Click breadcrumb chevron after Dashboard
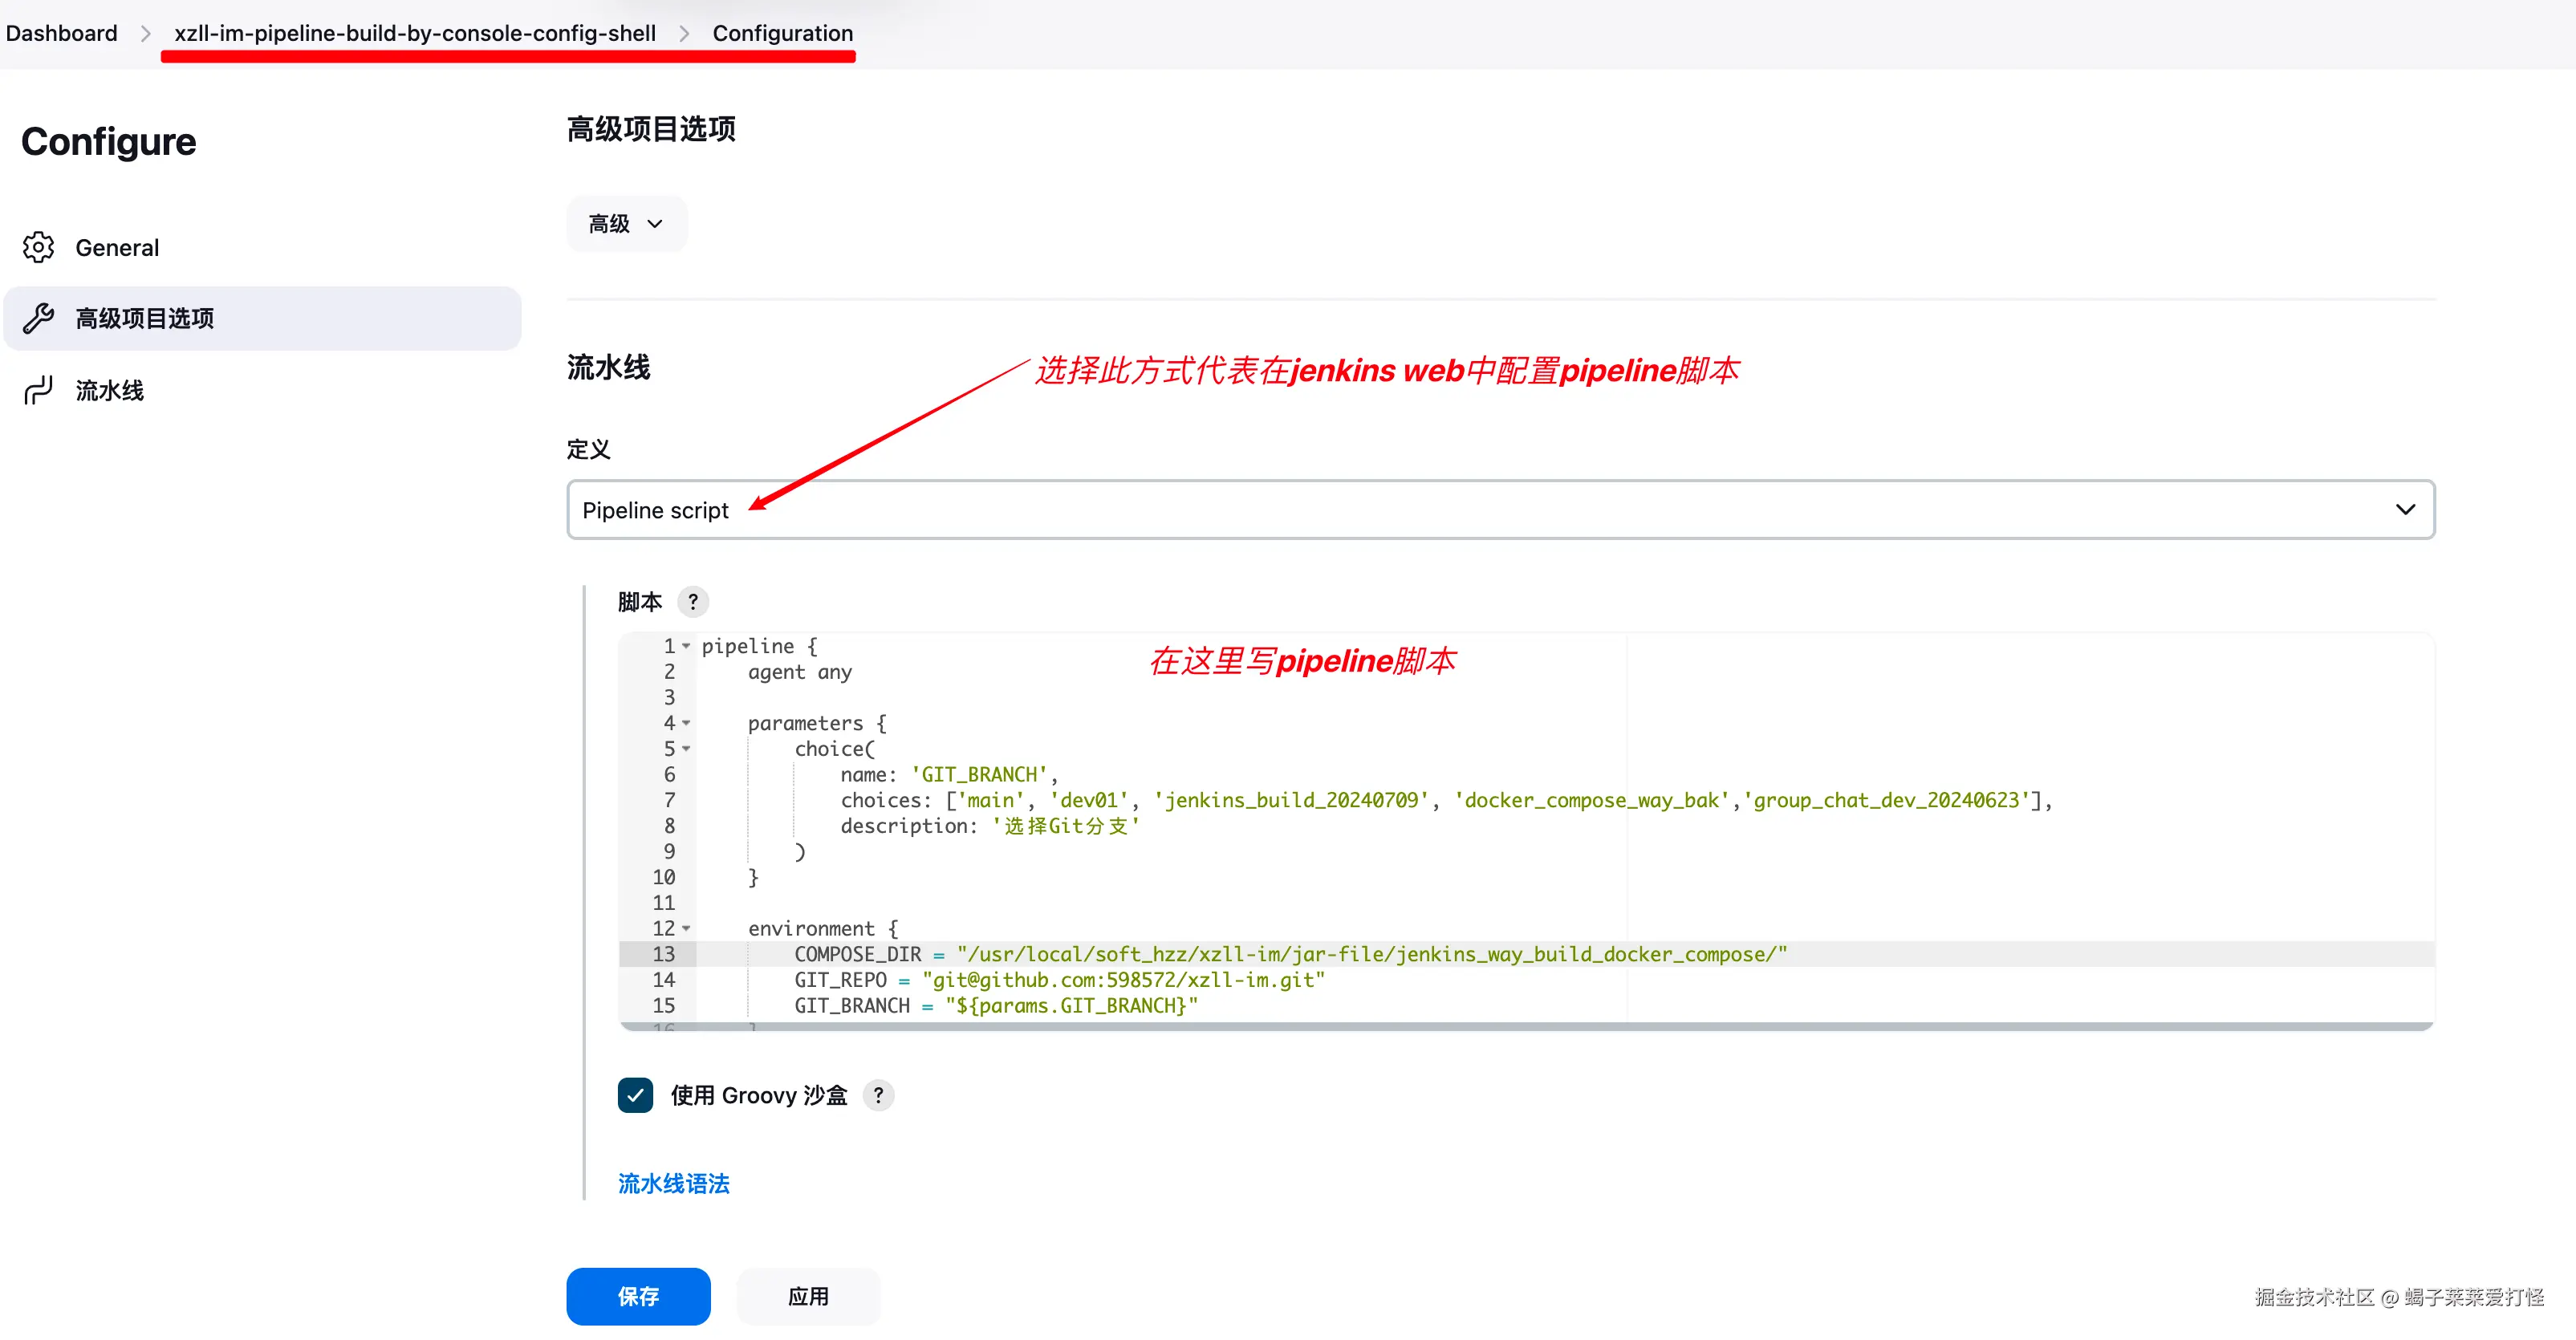2576x1340 pixels. (146, 33)
